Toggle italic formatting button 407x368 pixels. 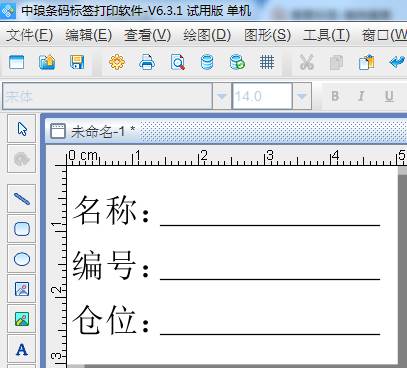coord(361,96)
